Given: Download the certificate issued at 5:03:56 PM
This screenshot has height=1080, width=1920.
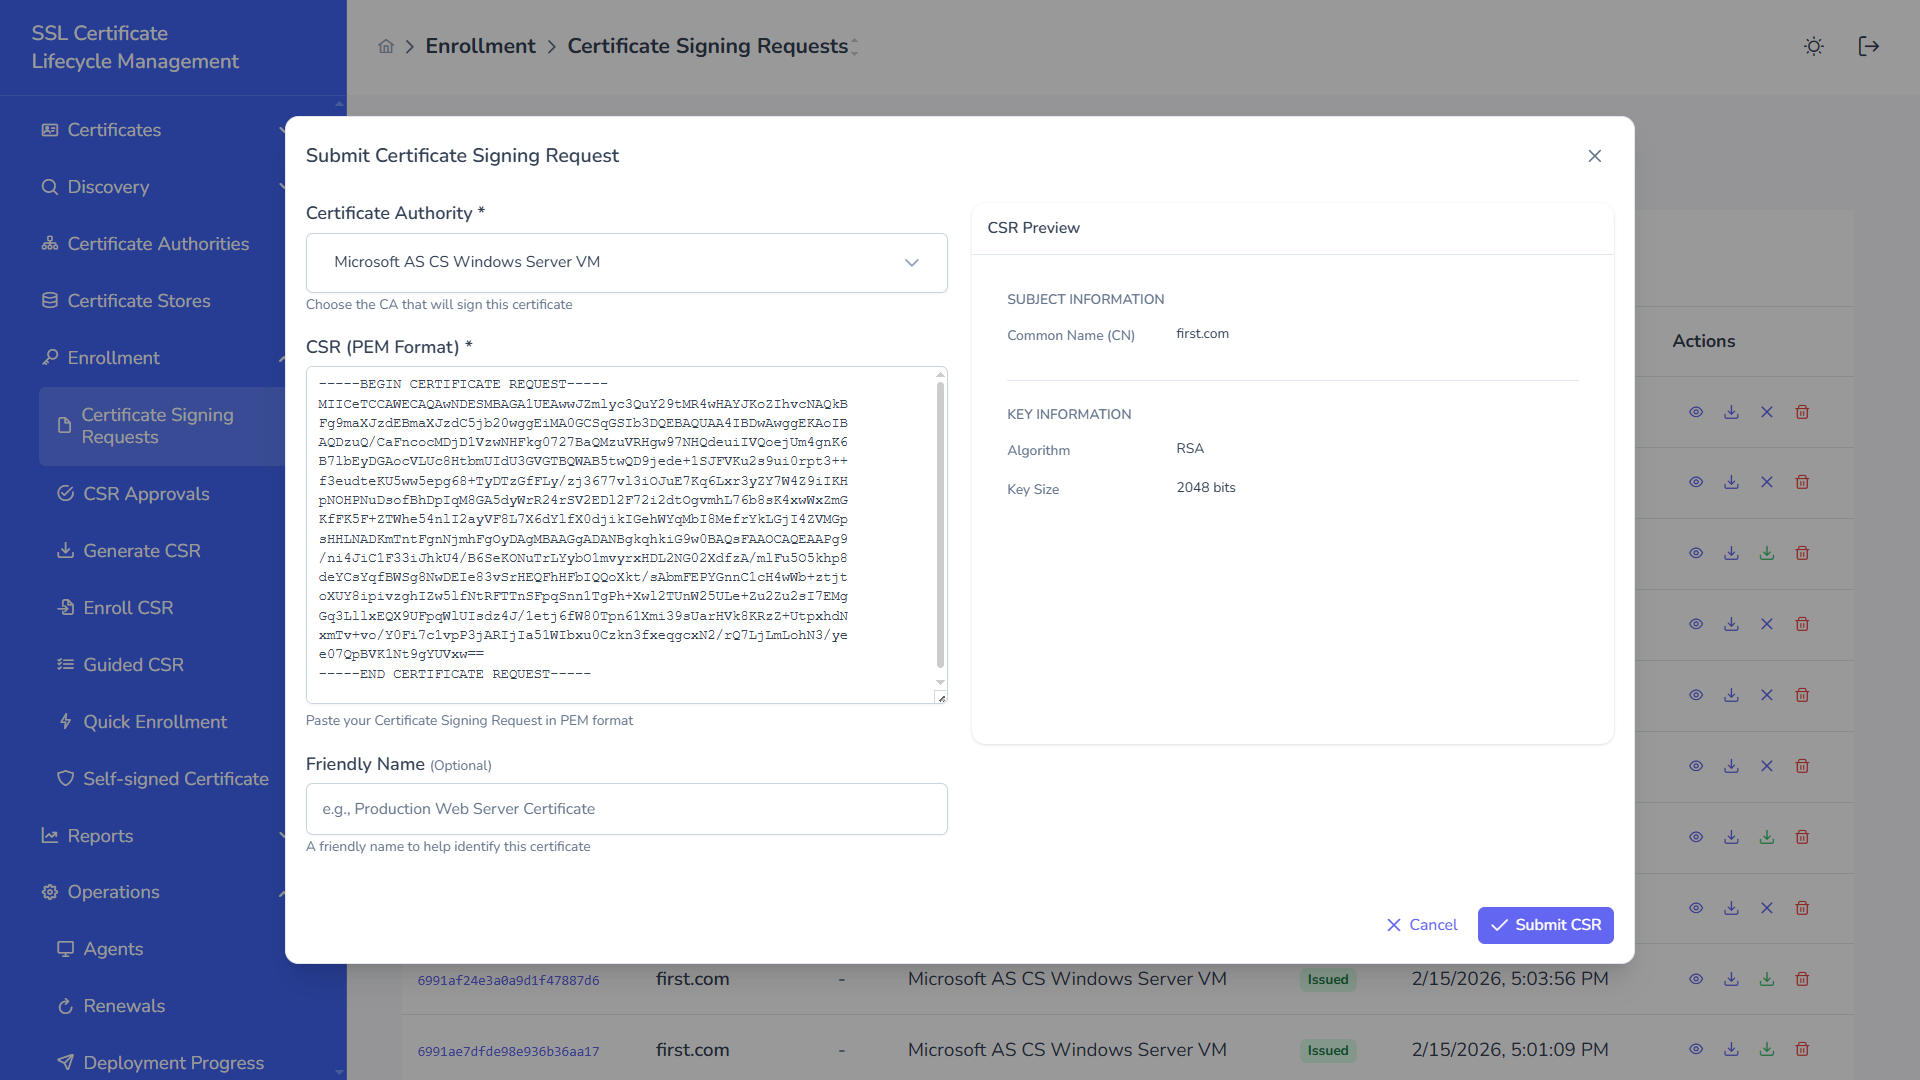Looking at the screenshot, I should point(1731,979).
